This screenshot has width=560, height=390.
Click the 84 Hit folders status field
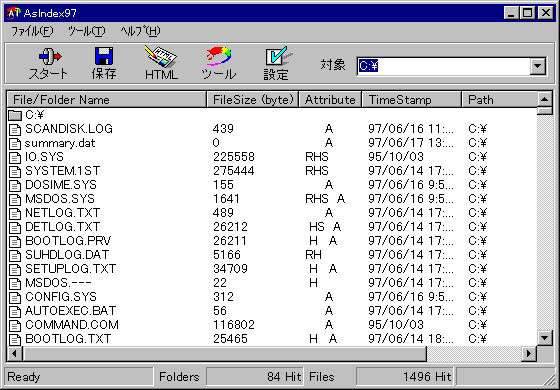coord(255,377)
